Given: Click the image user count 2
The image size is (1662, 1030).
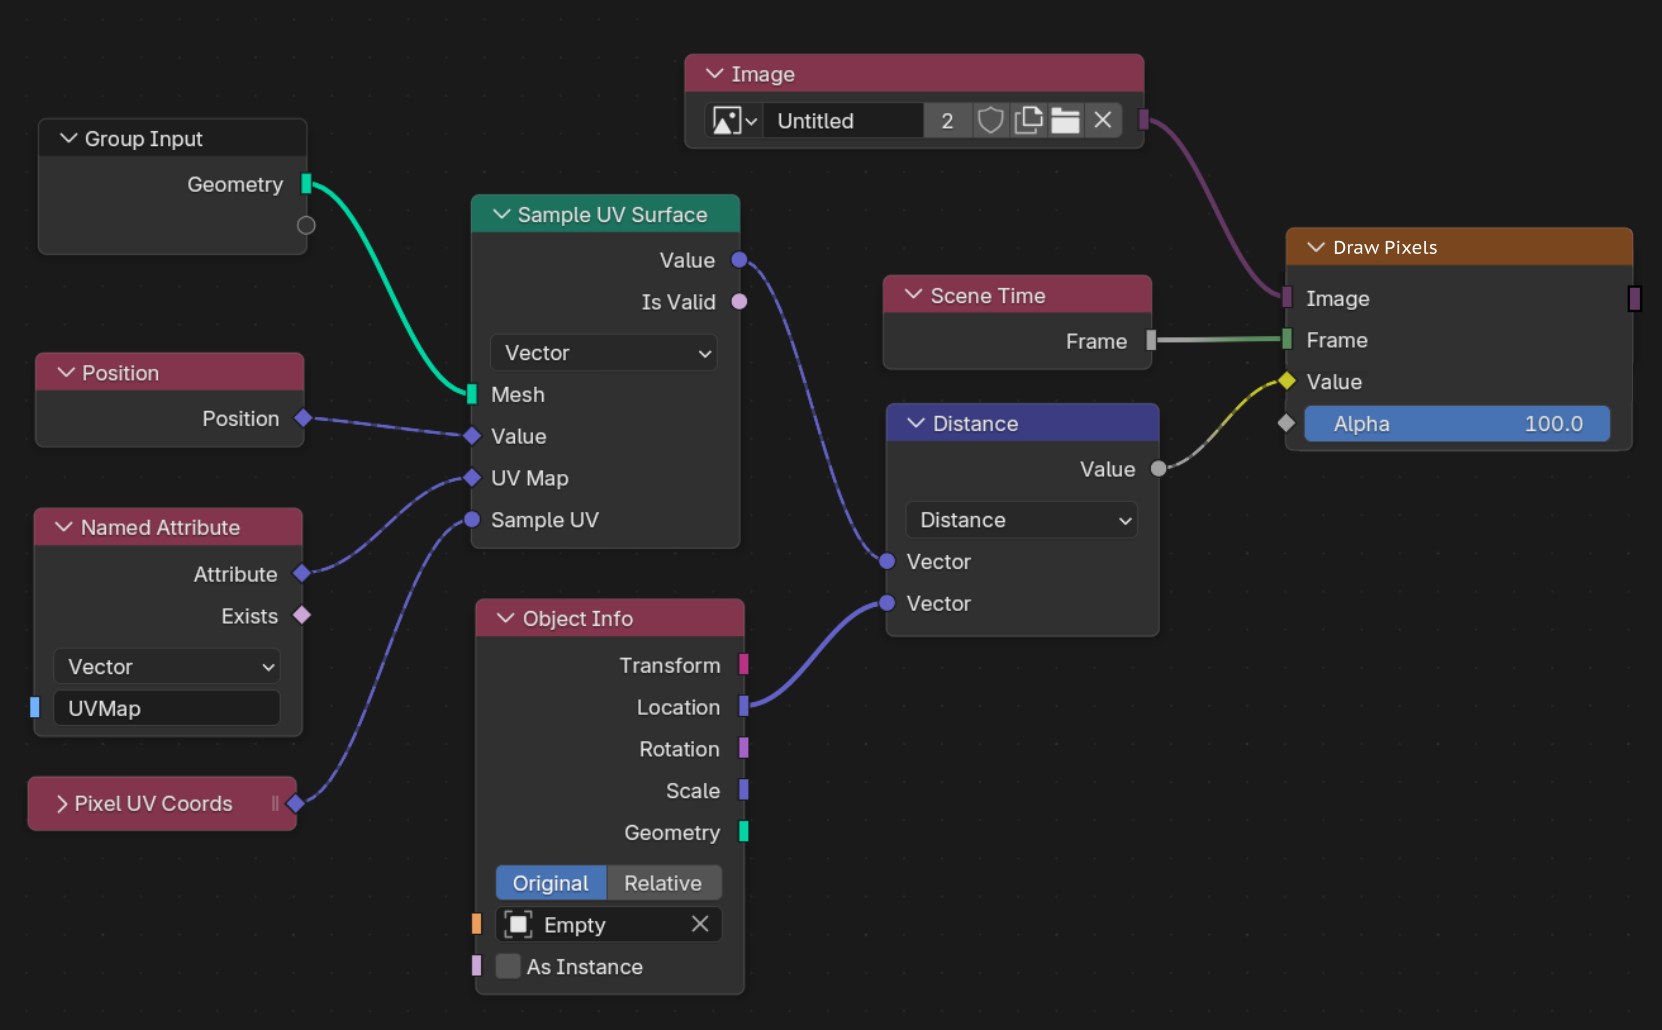Looking at the screenshot, I should pos(947,121).
